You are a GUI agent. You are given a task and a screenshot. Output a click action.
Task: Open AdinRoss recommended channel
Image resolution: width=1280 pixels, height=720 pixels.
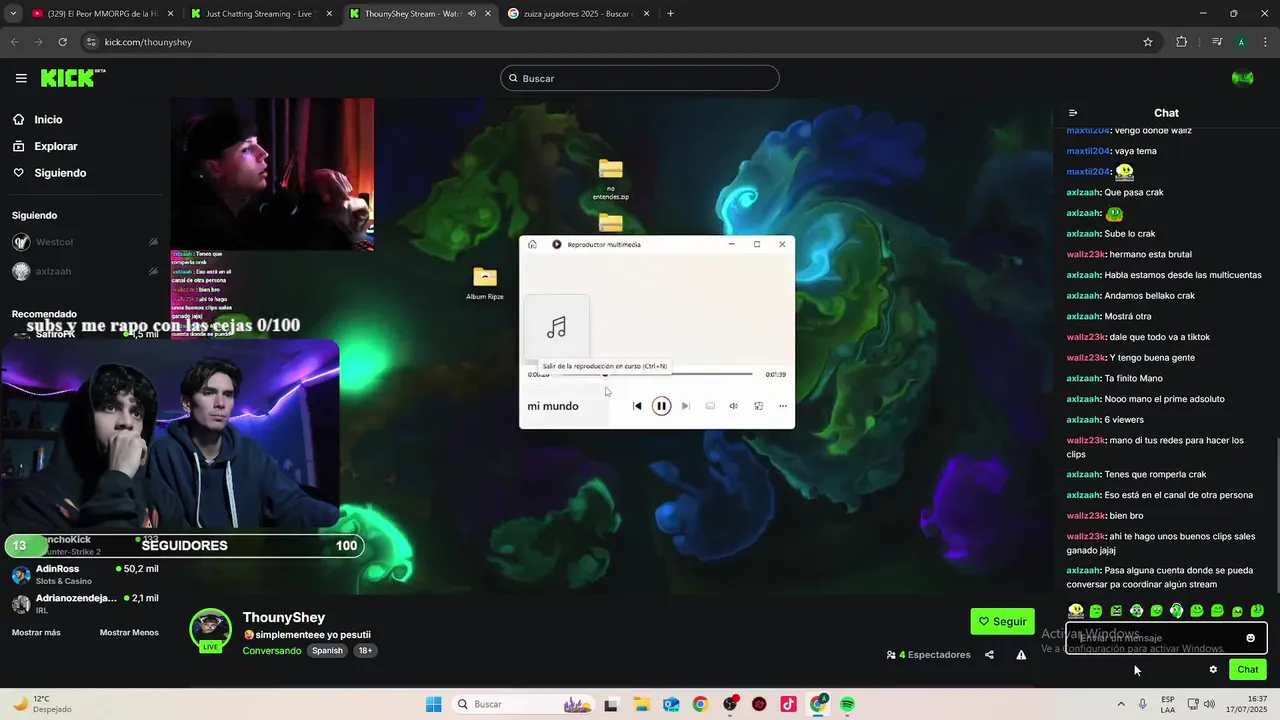(85, 575)
